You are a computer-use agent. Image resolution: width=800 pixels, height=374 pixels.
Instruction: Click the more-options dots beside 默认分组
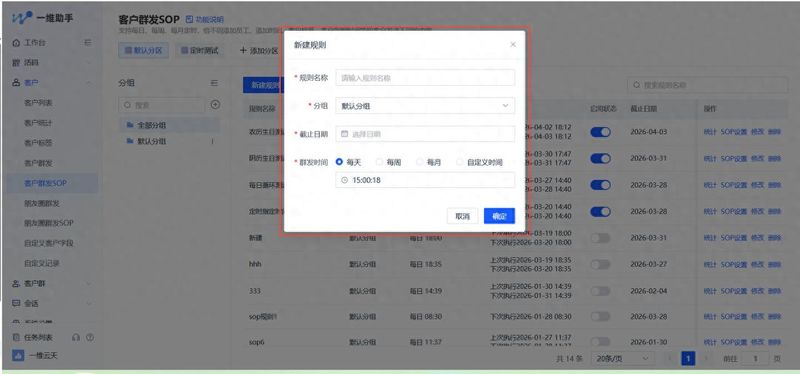click(x=212, y=141)
